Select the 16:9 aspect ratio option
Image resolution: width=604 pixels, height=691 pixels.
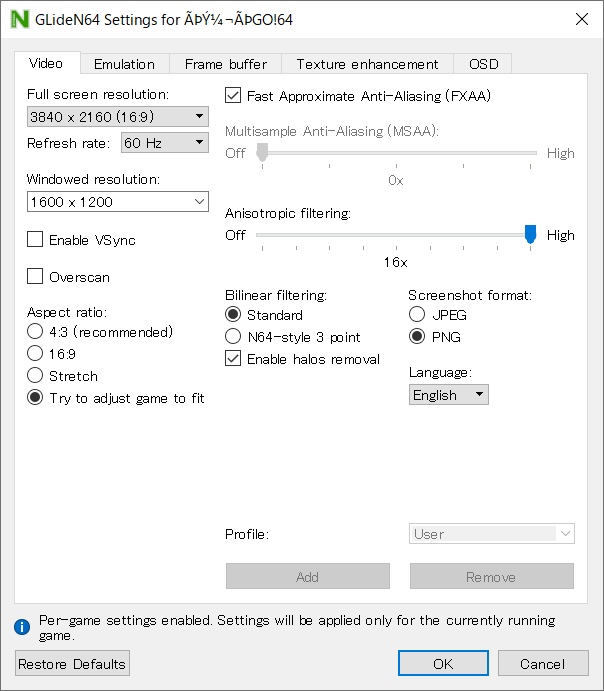tap(36, 354)
